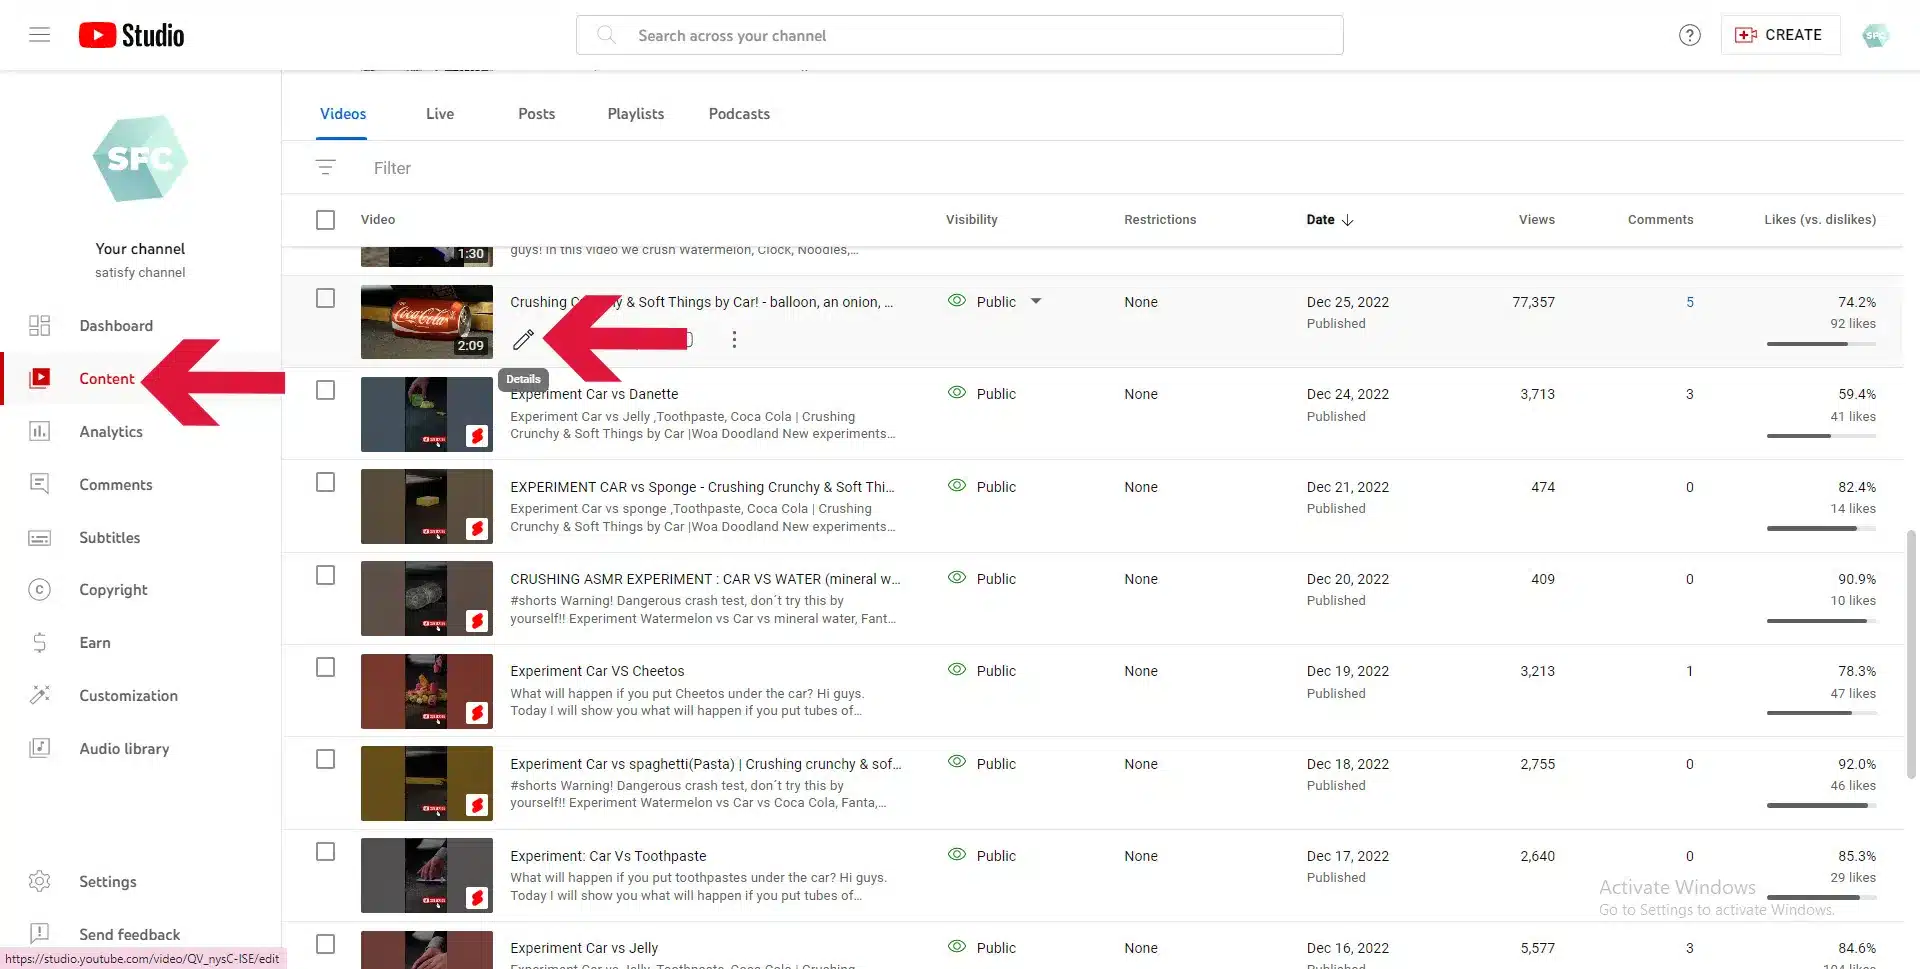Switch to the Podcasts tab
1920x969 pixels.
[739, 114]
